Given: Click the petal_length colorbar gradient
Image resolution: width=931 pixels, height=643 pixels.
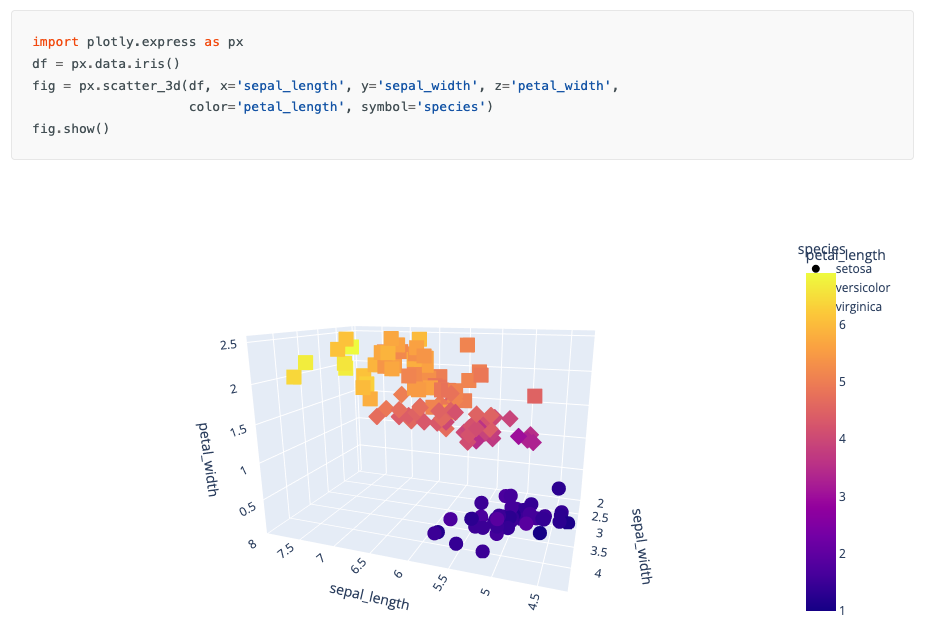Looking at the screenshot, I should [820, 440].
